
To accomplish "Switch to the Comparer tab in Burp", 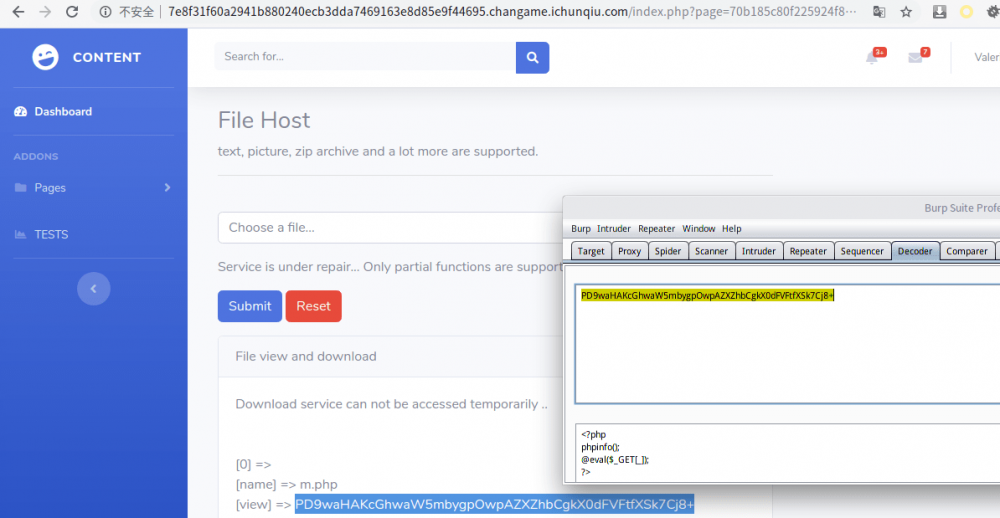I will coord(967,251).
